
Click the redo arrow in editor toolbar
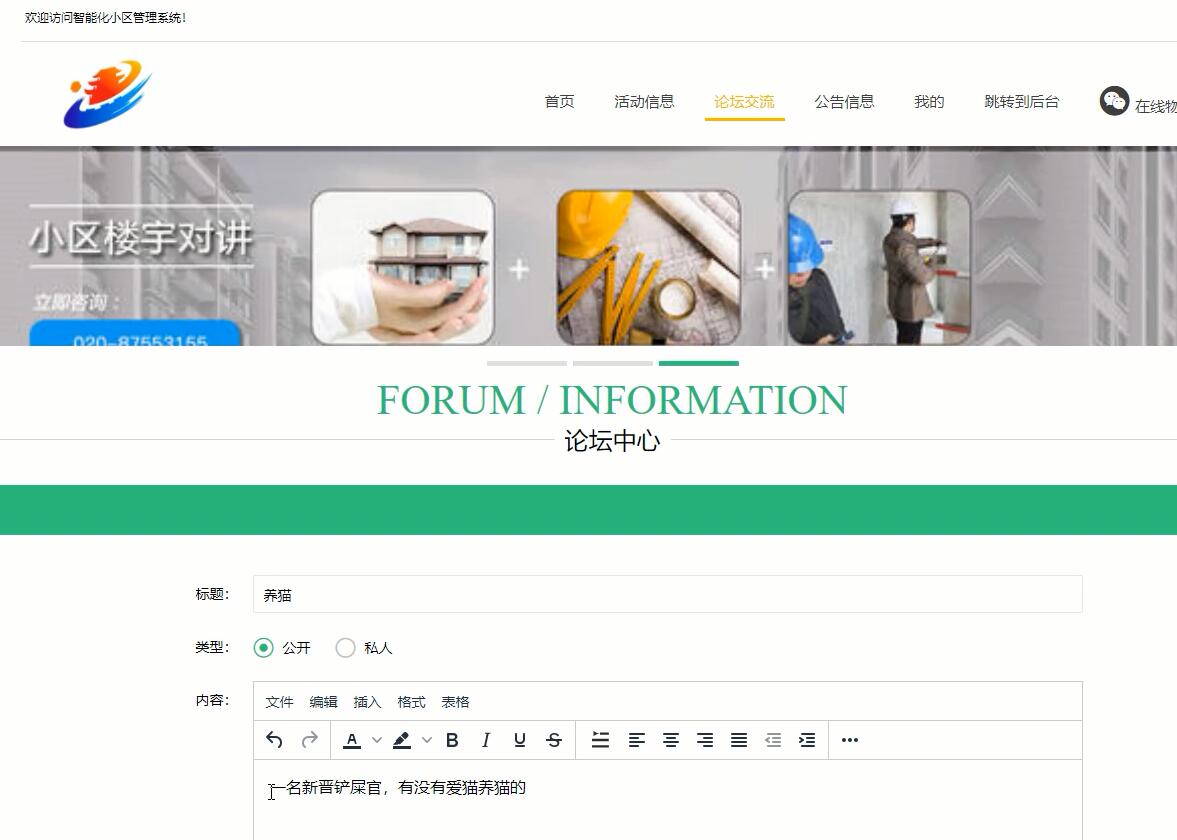pos(309,740)
